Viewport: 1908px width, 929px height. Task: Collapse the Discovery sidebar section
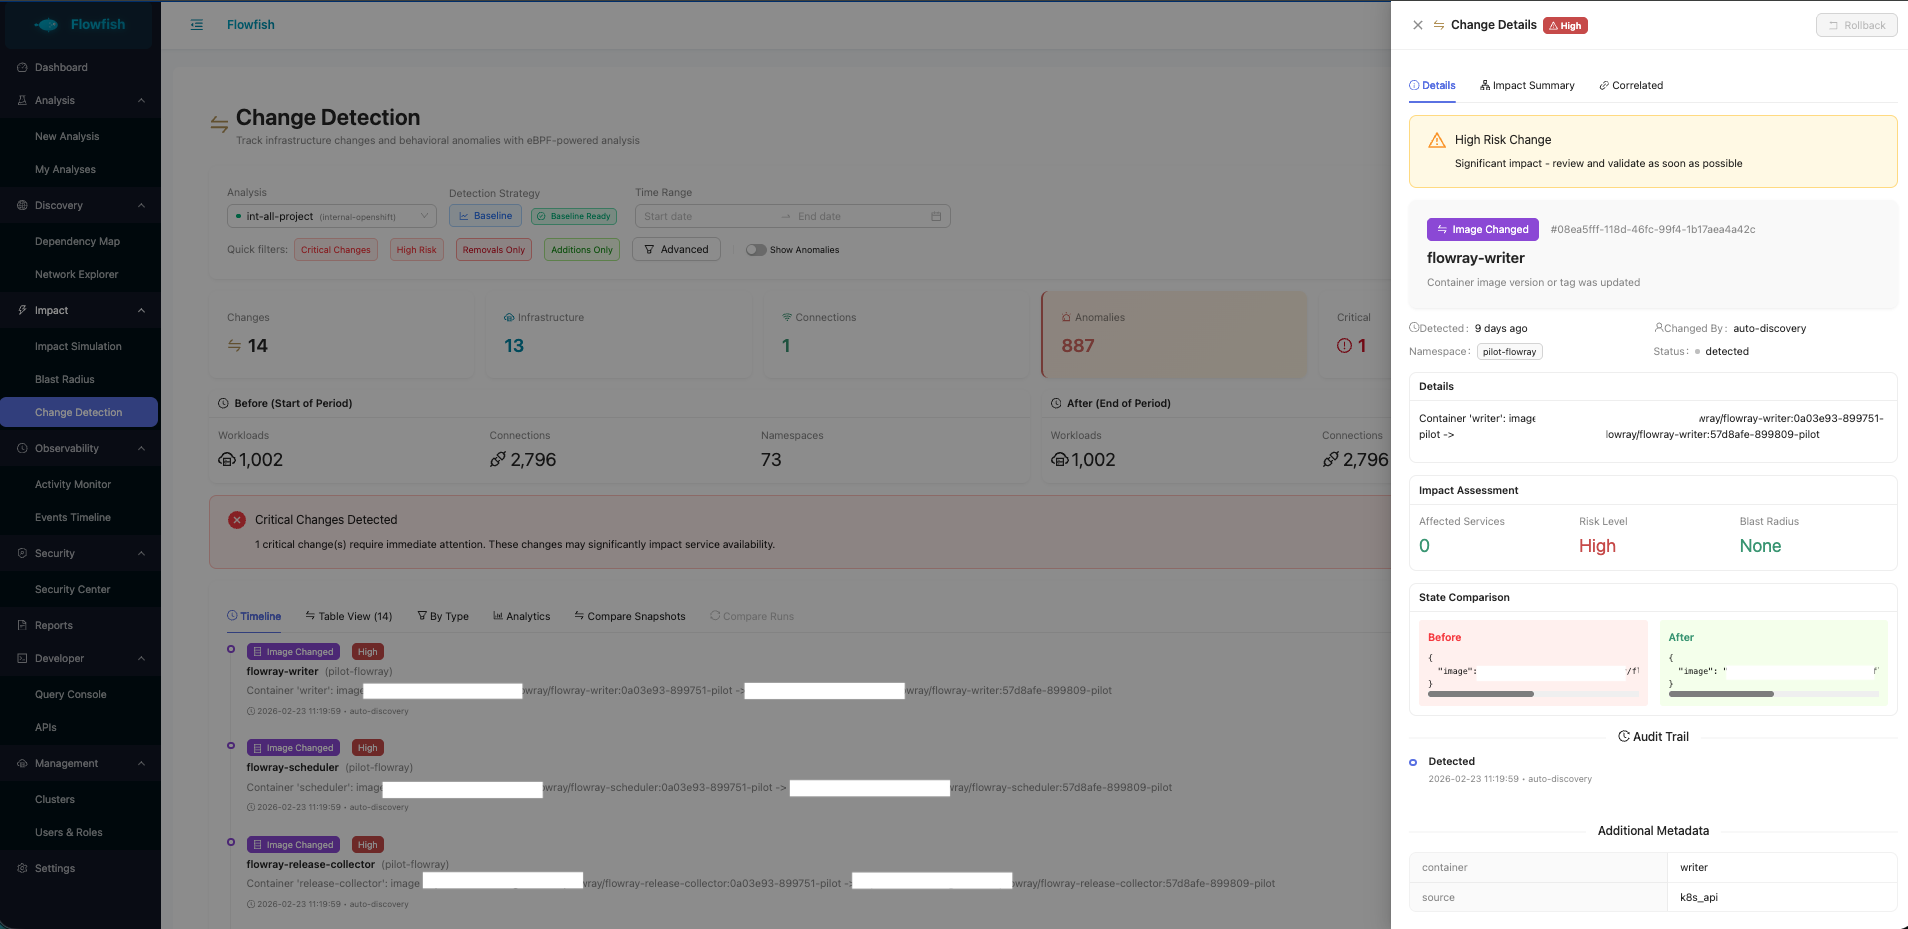(141, 205)
